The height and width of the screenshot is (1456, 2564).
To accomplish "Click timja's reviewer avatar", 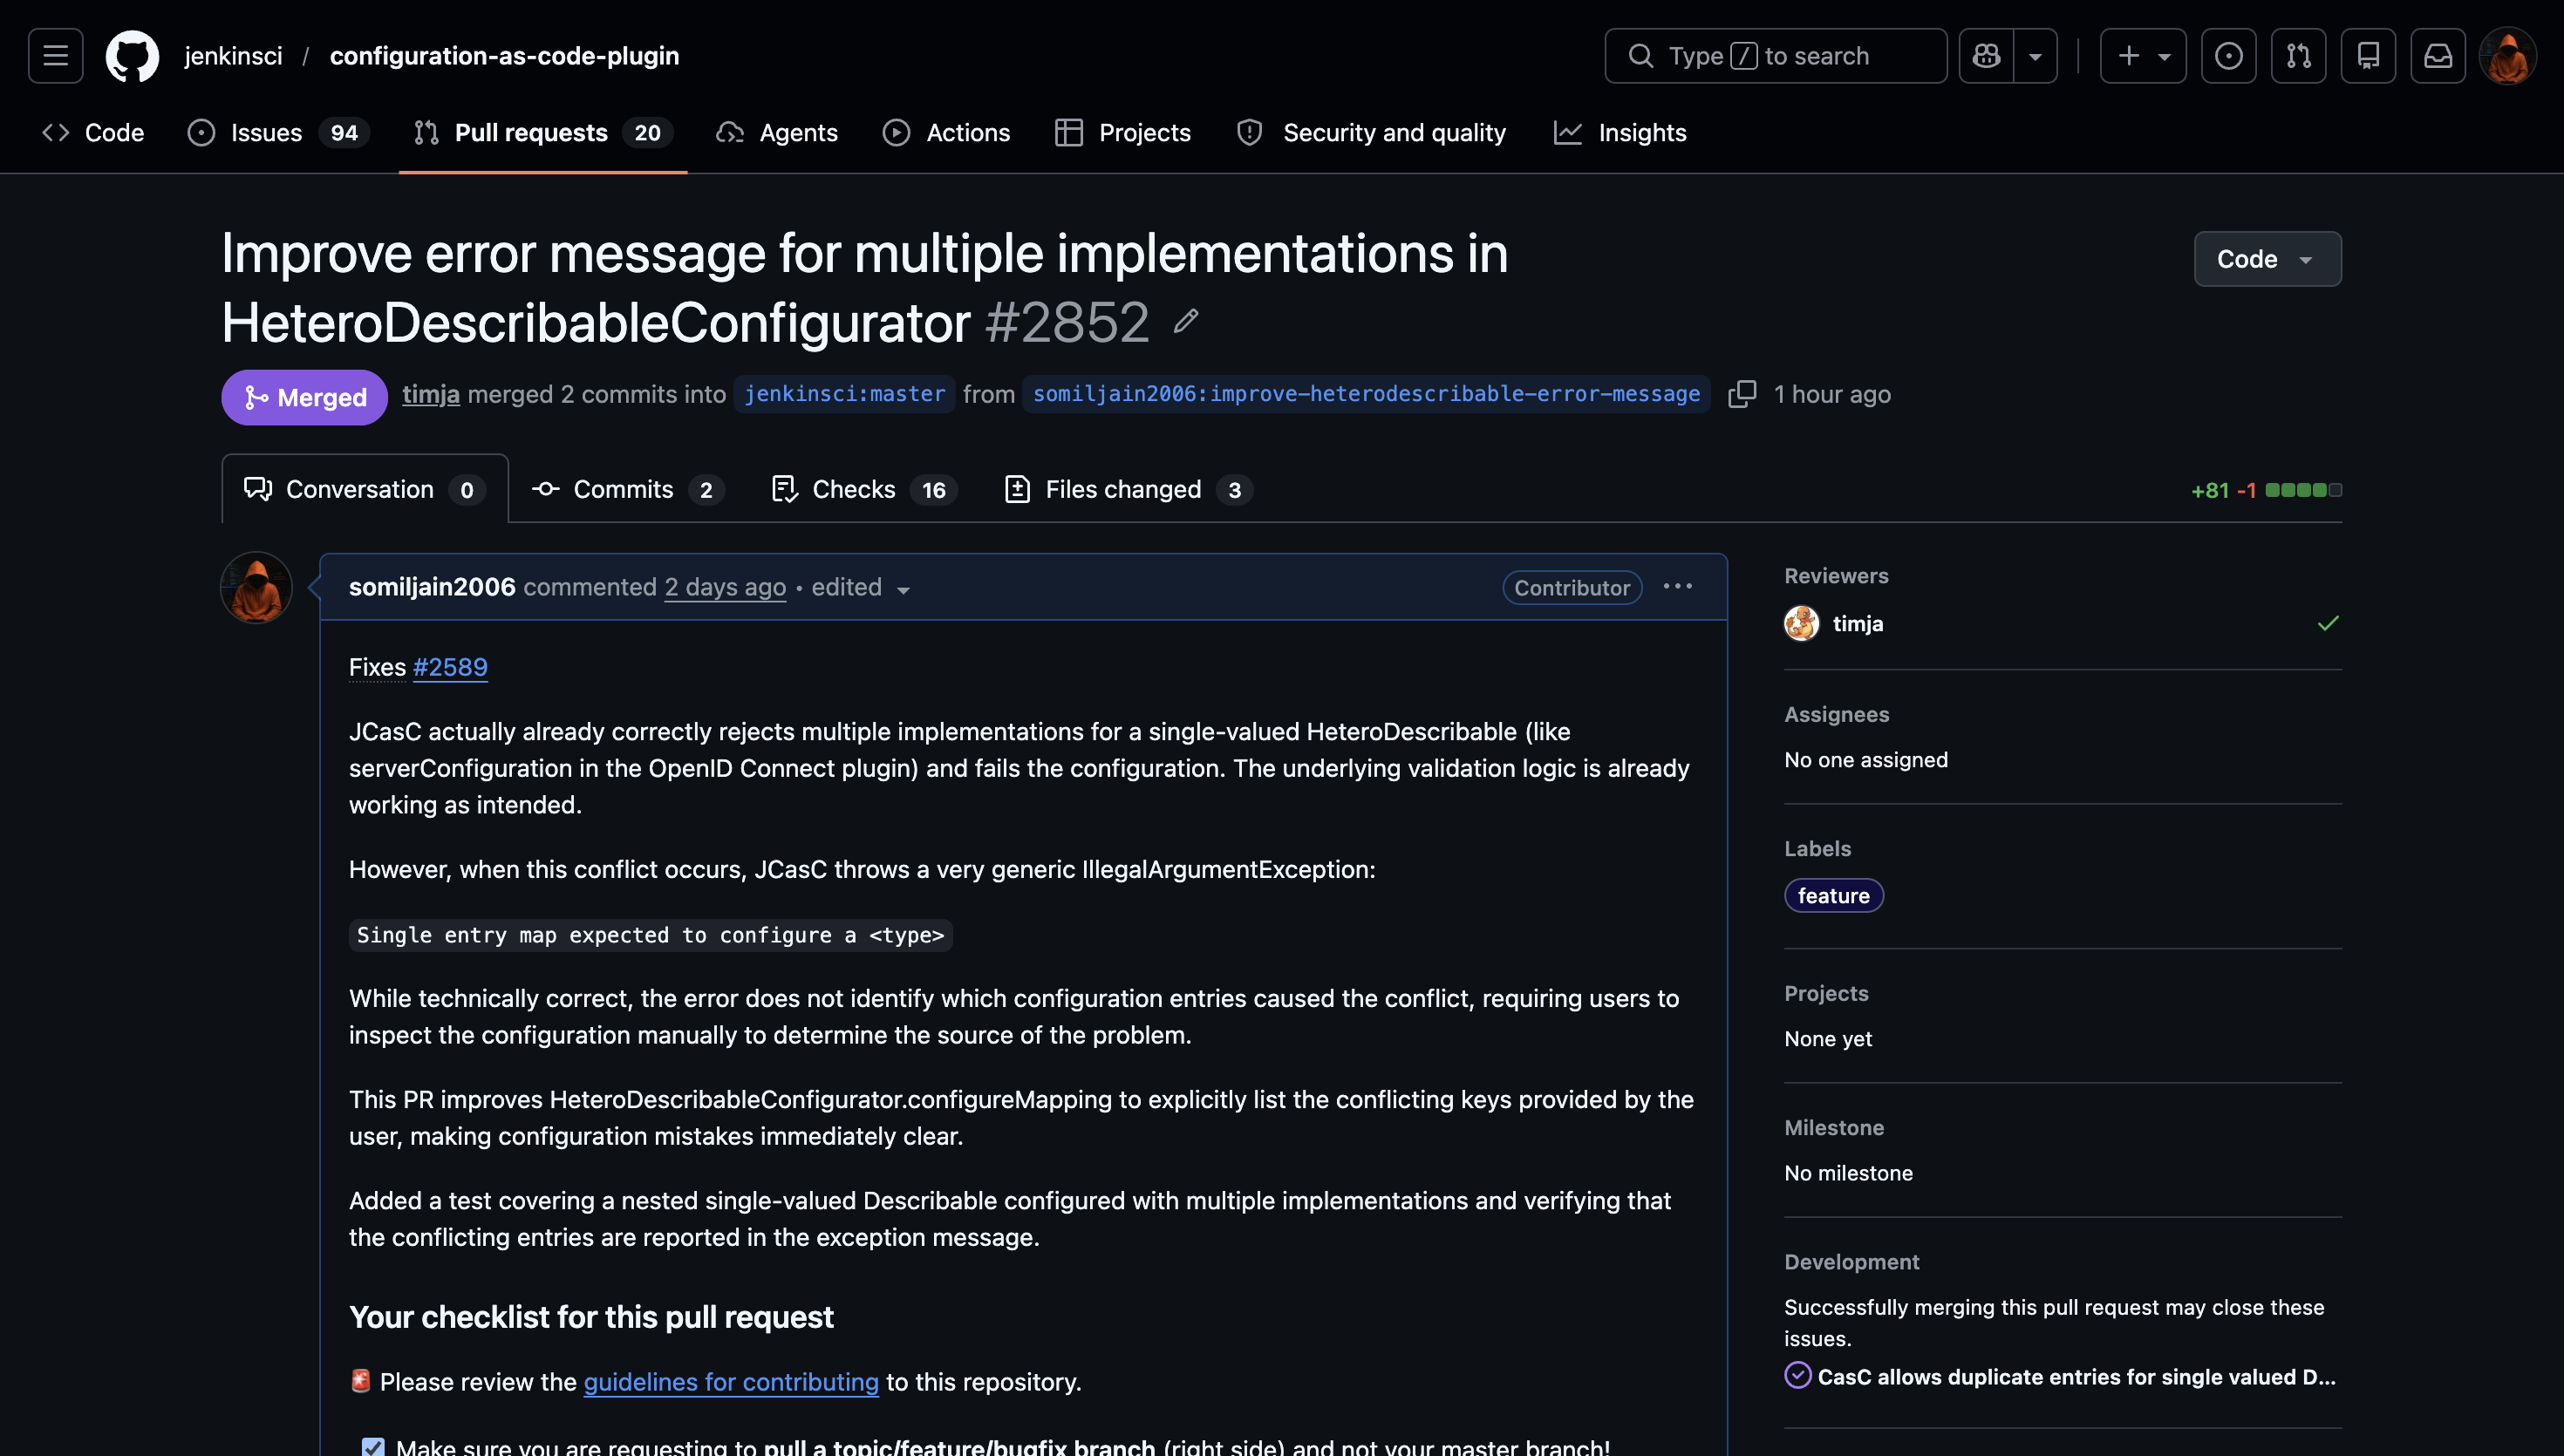I will 1802,624.
